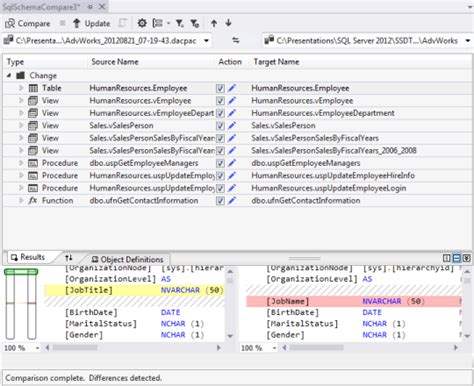The image size is (474, 386).
Task: Click the left pane scroll down arrow
Action: pos(230,336)
